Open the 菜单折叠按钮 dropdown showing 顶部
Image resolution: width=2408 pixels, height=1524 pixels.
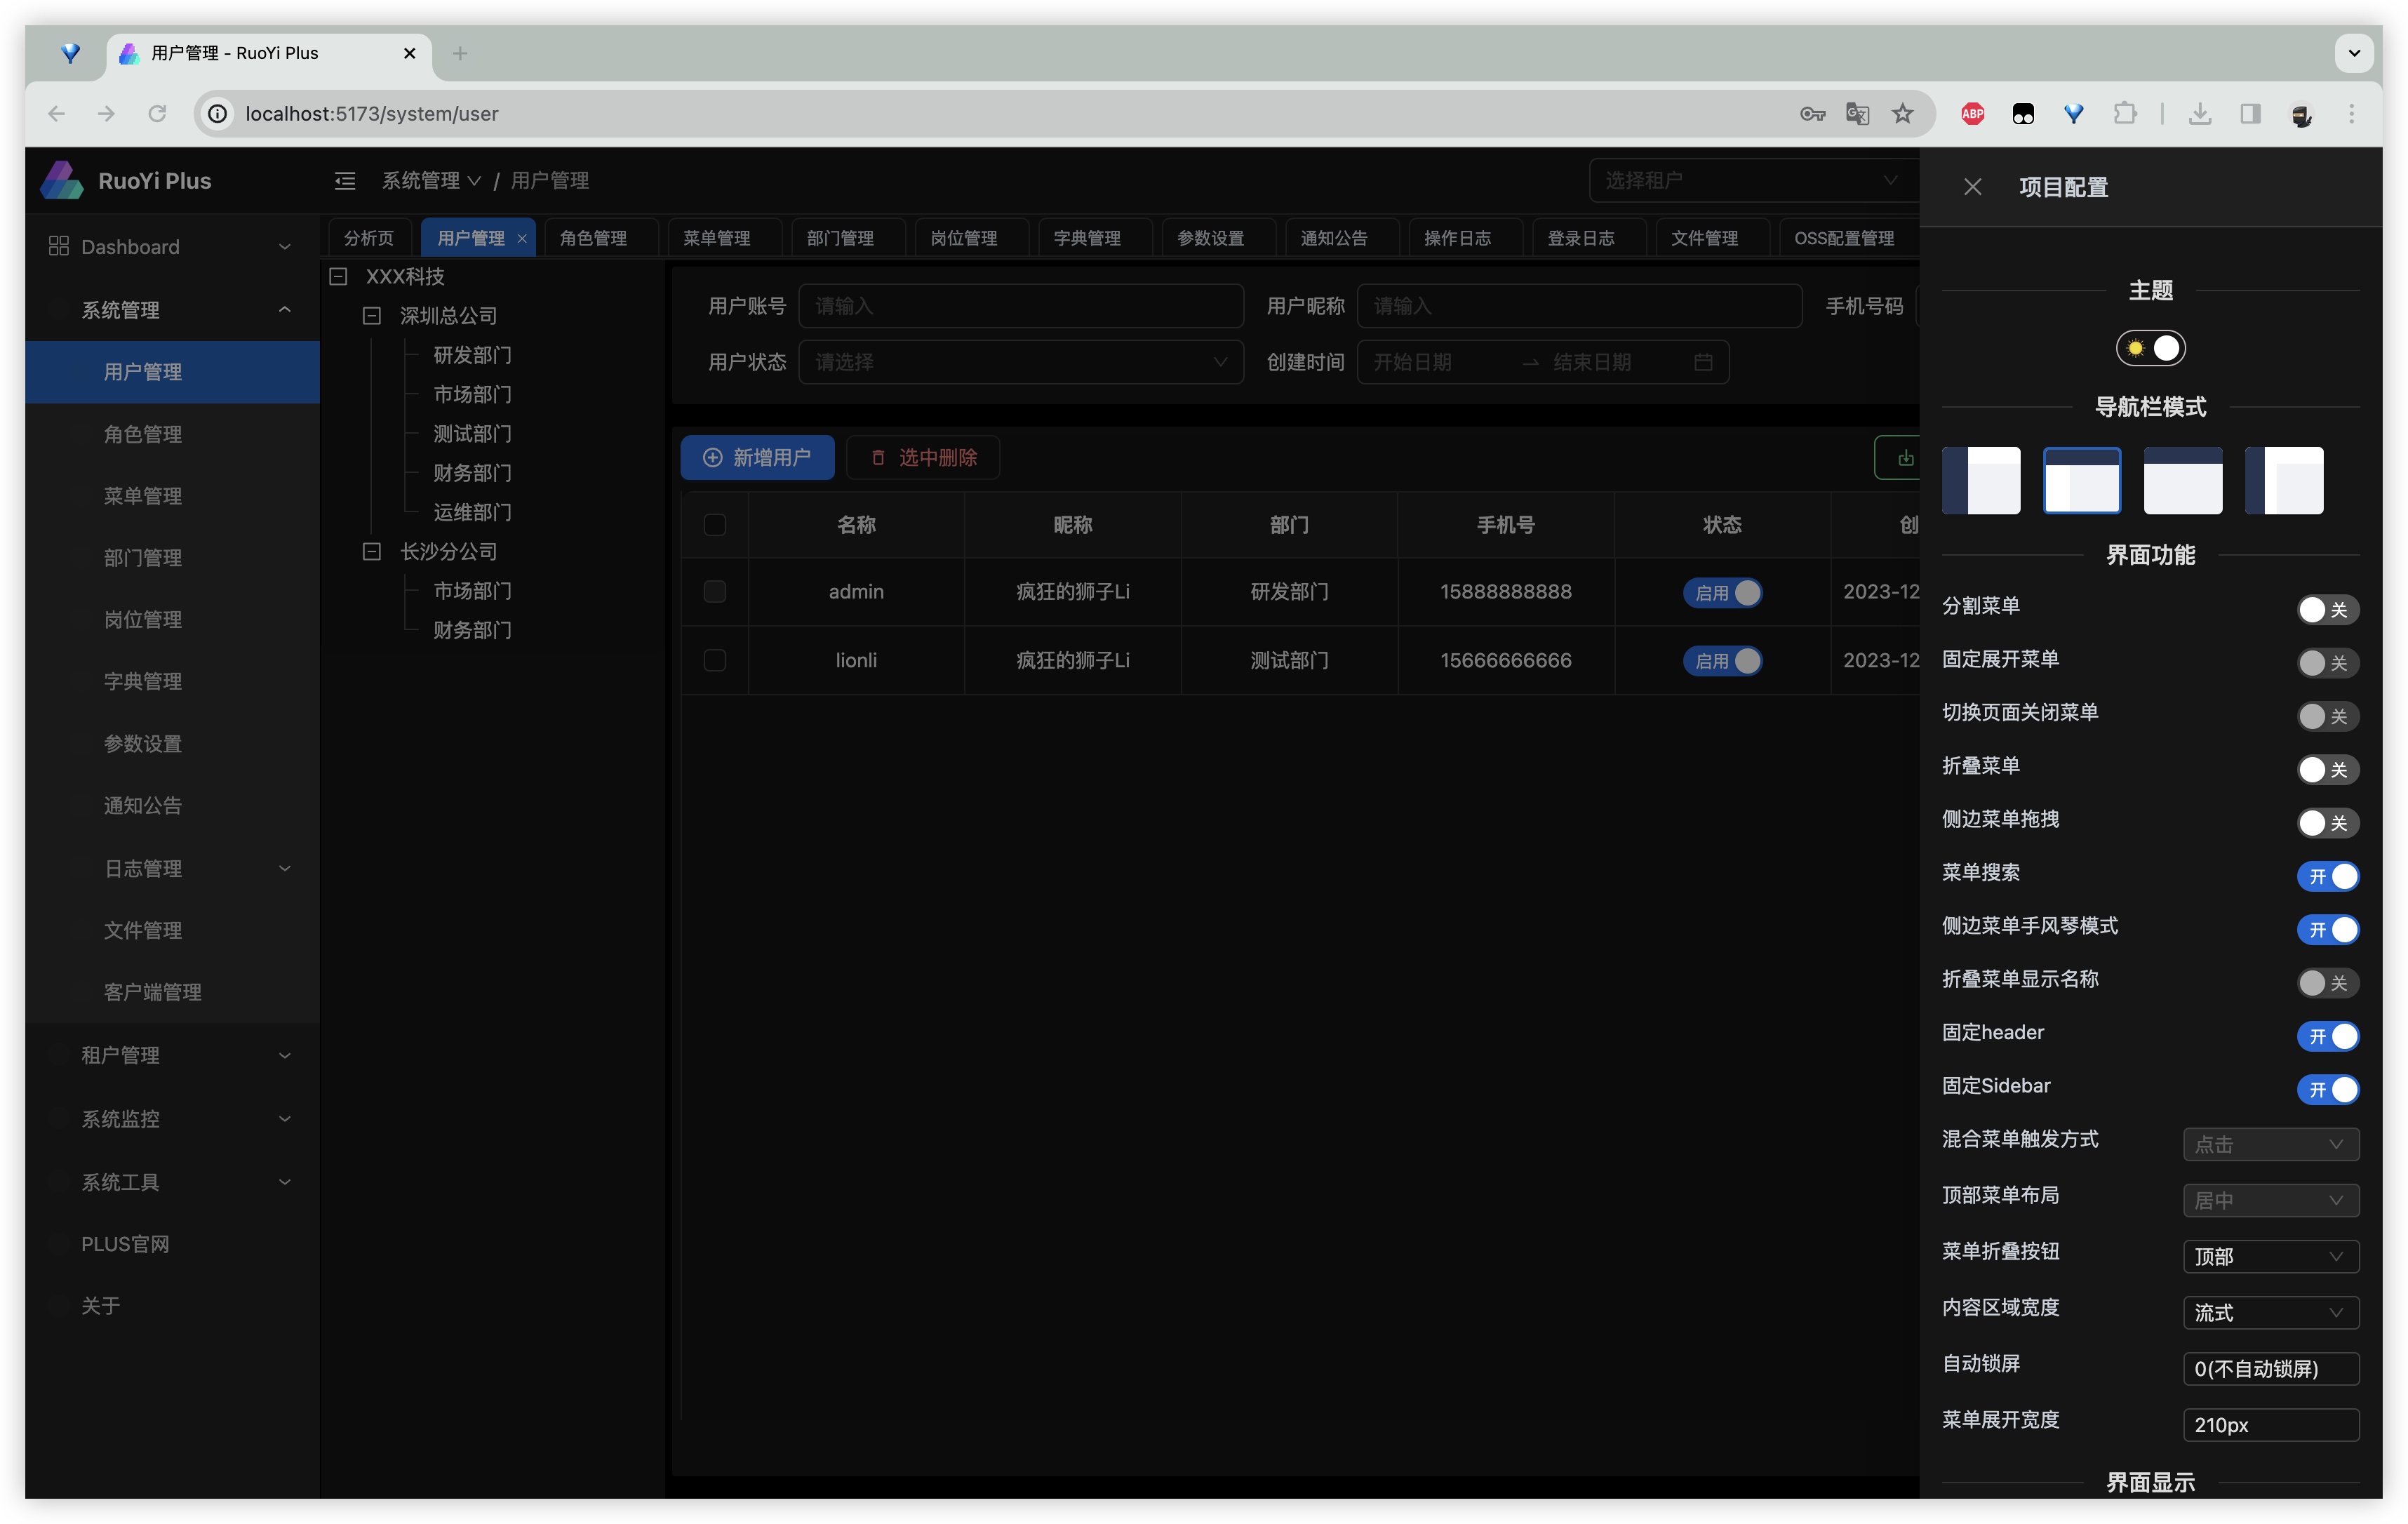pyautogui.click(x=2270, y=1257)
